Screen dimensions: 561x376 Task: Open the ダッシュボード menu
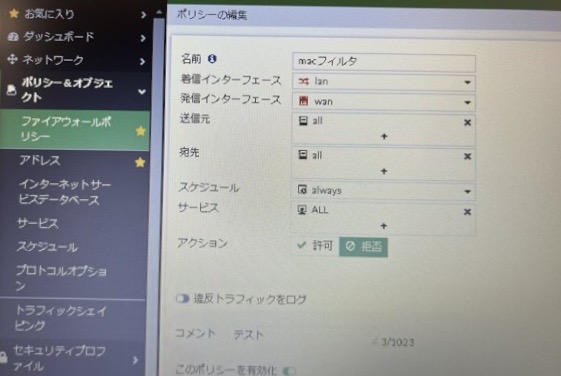tap(76, 37)
